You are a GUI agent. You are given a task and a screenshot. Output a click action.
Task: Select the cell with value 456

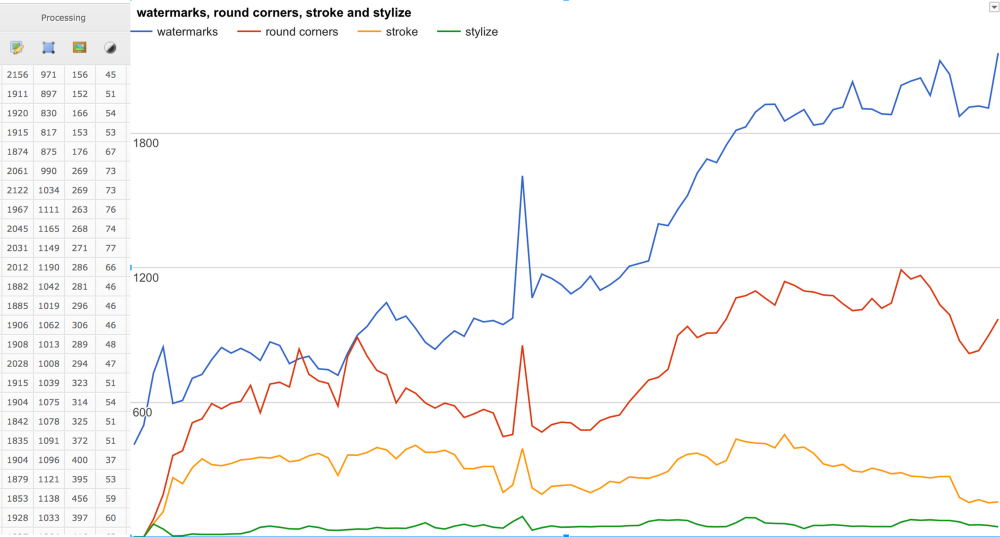click(80, 498)
